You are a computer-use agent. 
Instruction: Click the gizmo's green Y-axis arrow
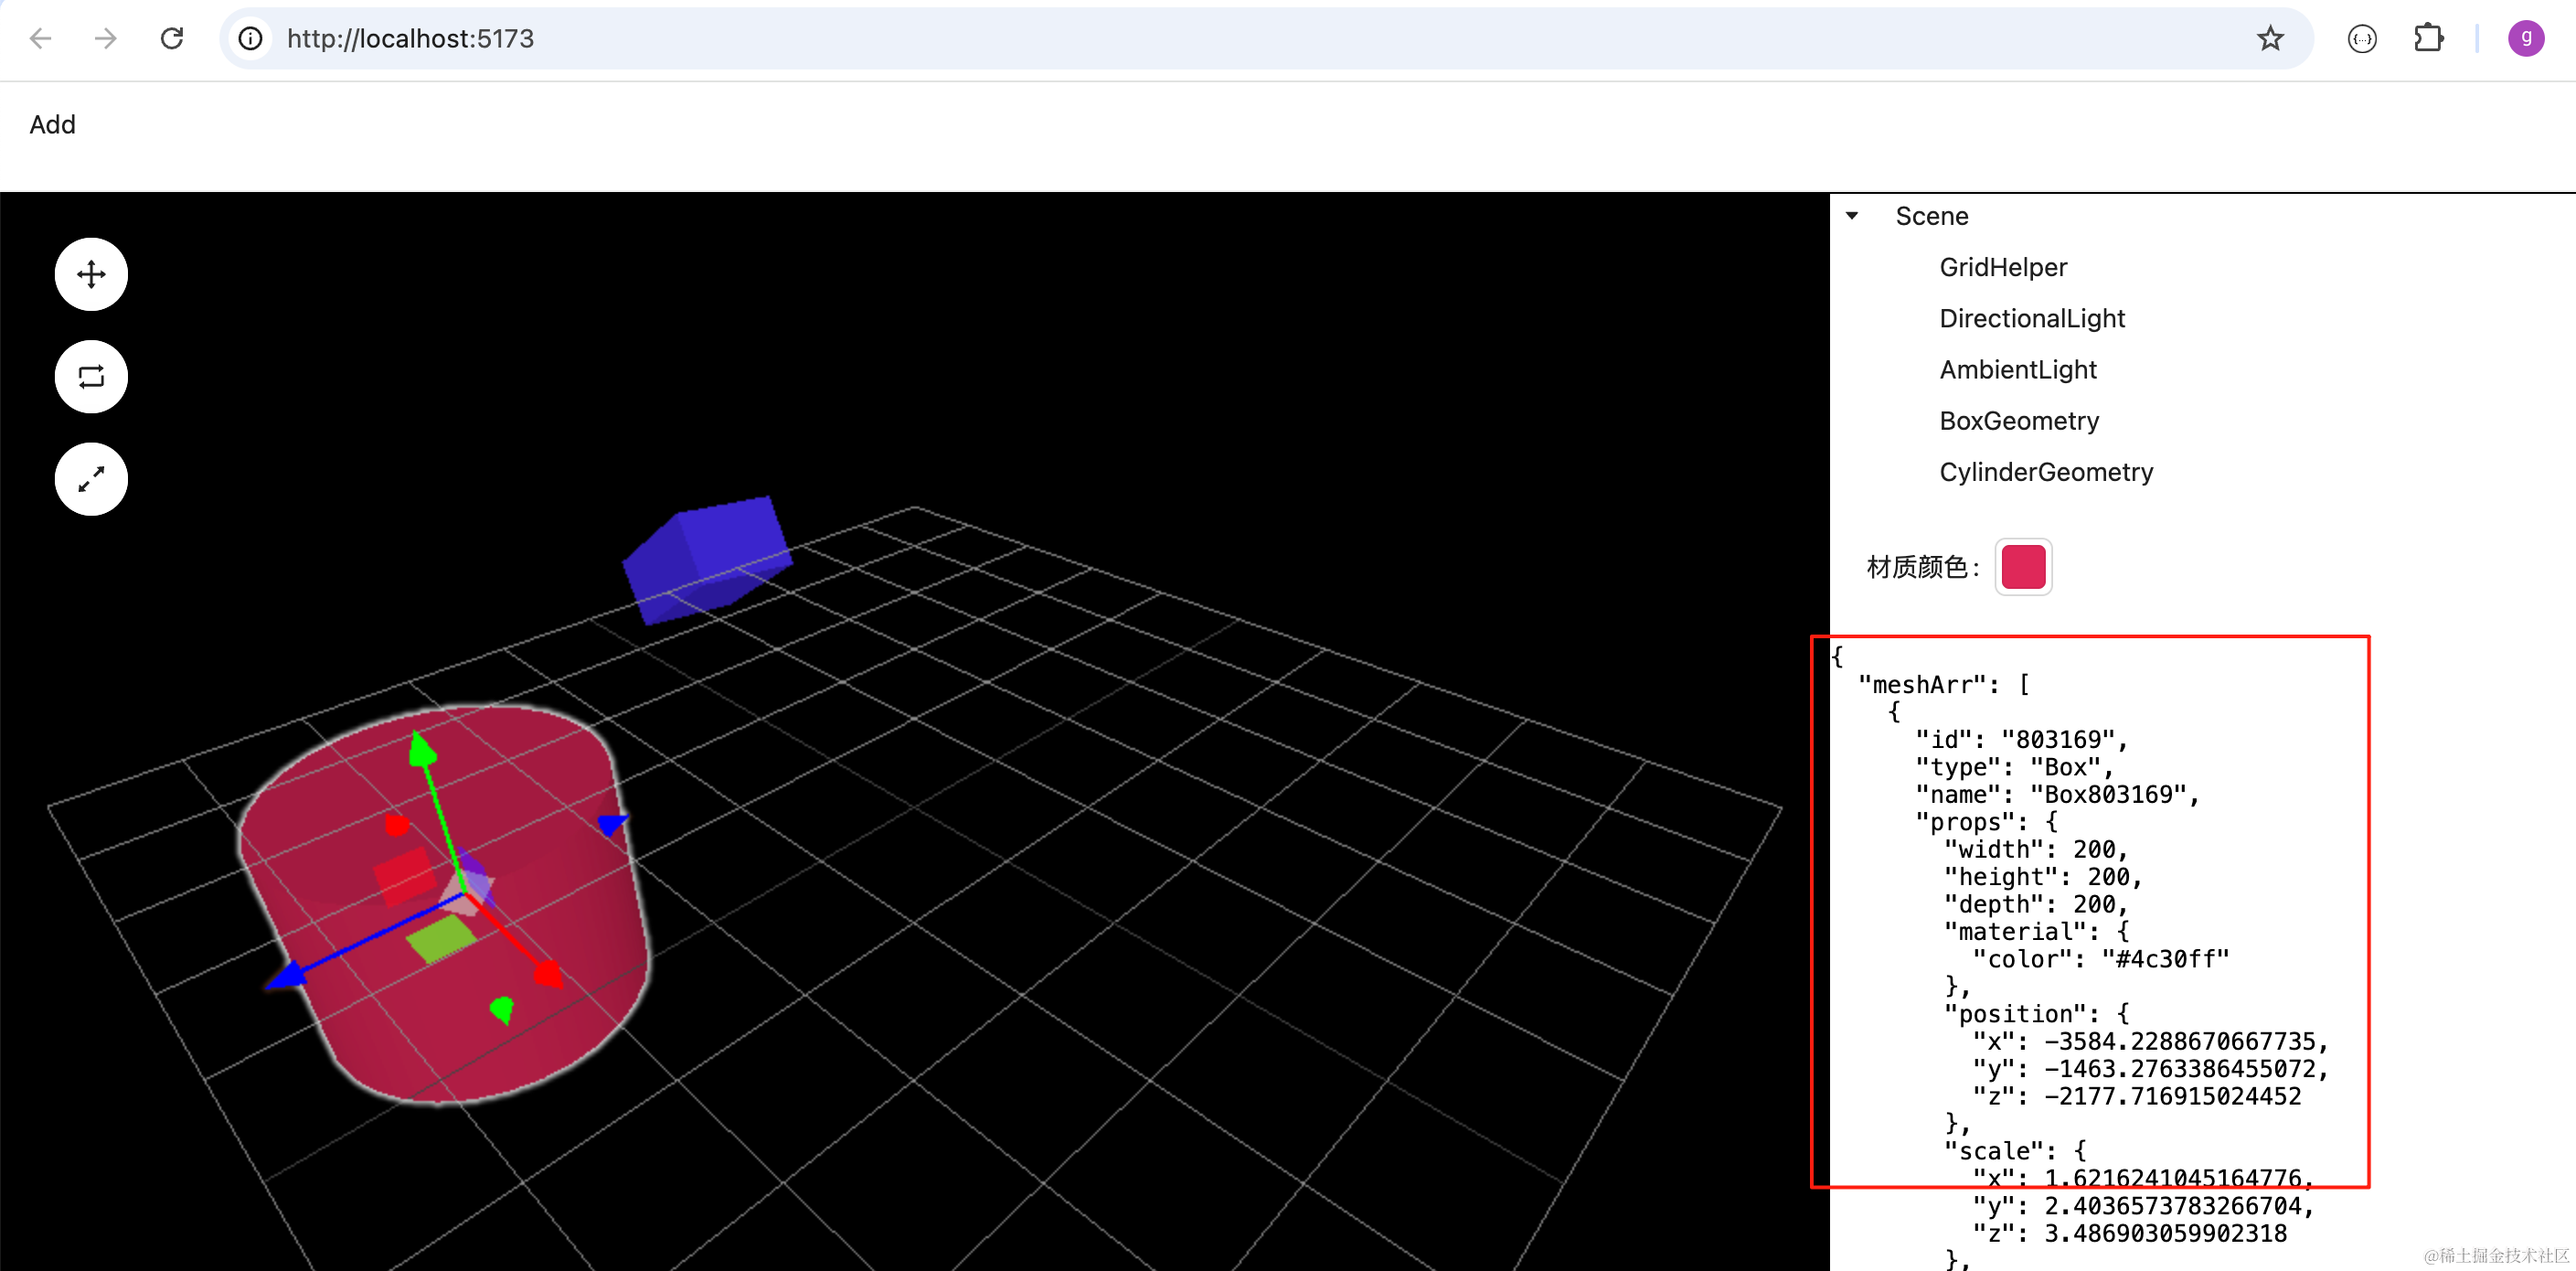pos(423,750)
